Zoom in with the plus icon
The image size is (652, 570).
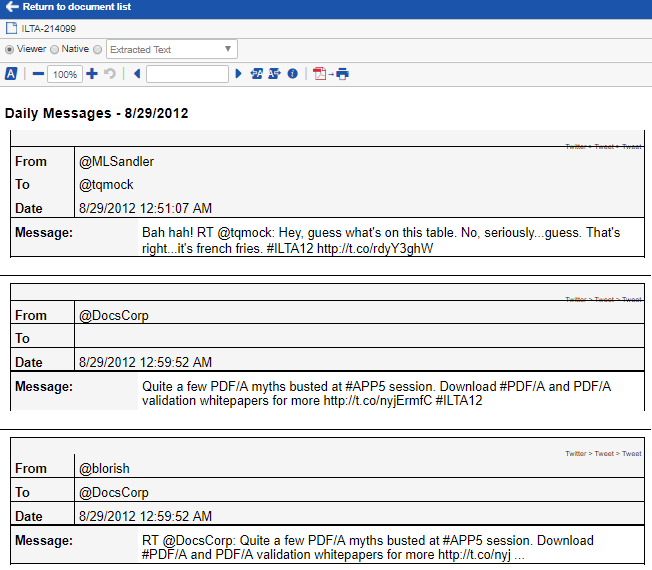pyautogui.click(x=92, y=74)
